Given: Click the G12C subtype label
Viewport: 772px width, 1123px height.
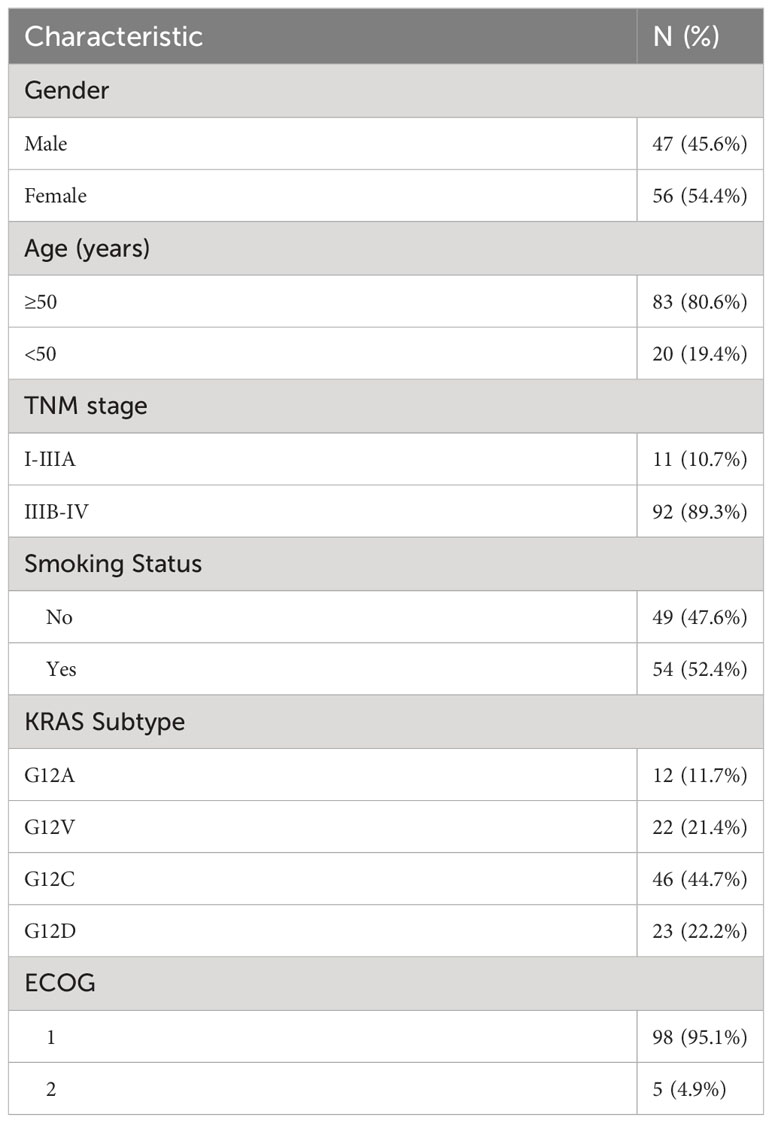Looking at the screenshot, I should (49, 879).
